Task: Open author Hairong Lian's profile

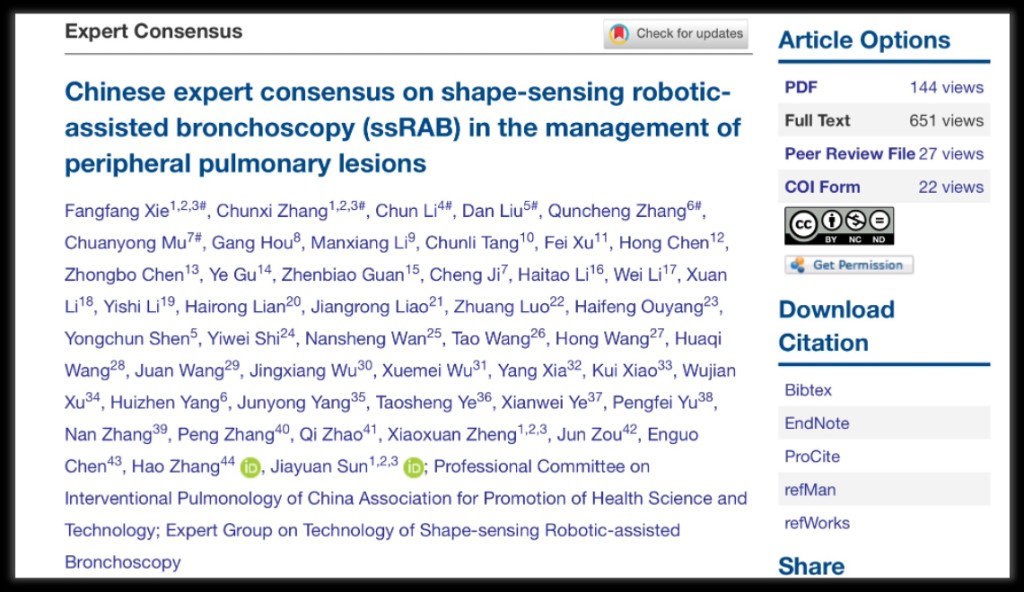Action: pos(235,307)
